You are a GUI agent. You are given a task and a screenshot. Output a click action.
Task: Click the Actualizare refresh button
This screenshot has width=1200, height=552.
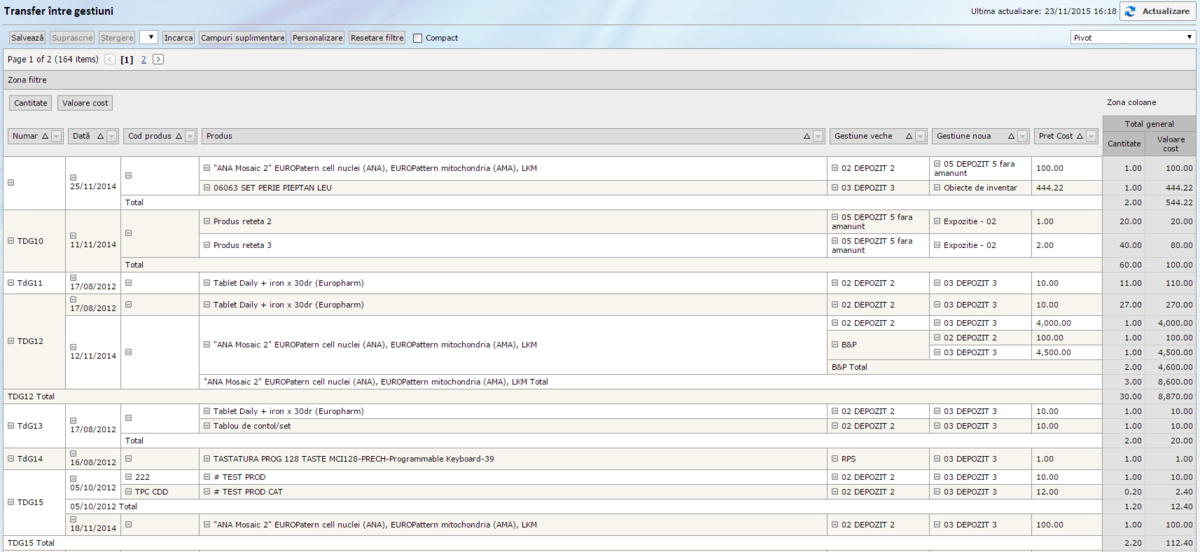[x=1157, y=11]
